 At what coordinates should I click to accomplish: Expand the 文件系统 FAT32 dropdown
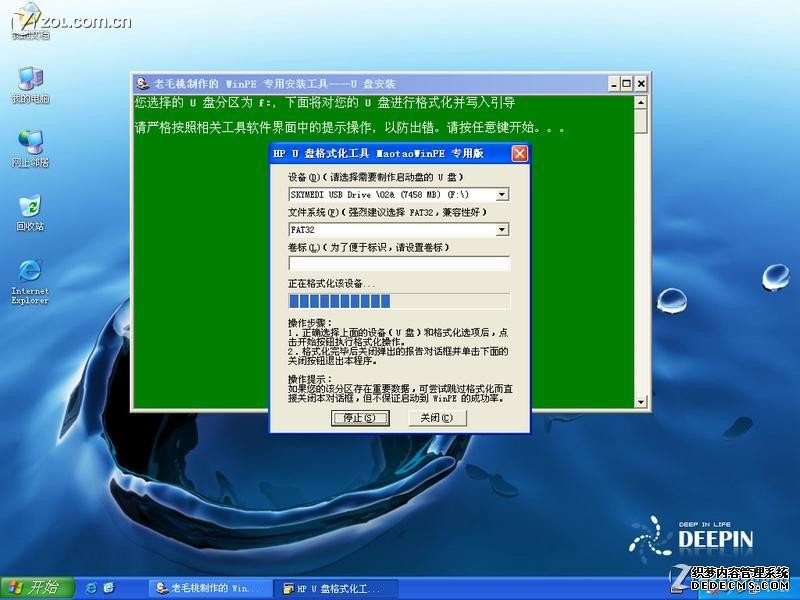click(x=502, y=230)
